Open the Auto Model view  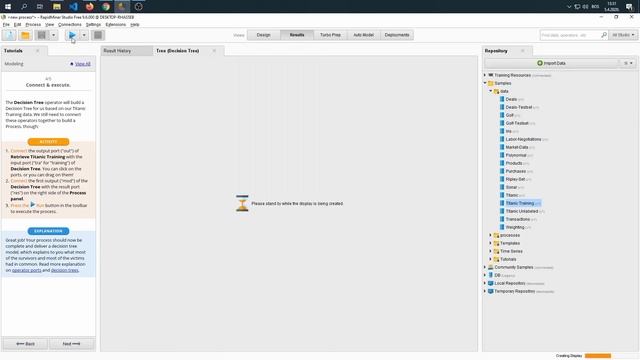(363, 35)
